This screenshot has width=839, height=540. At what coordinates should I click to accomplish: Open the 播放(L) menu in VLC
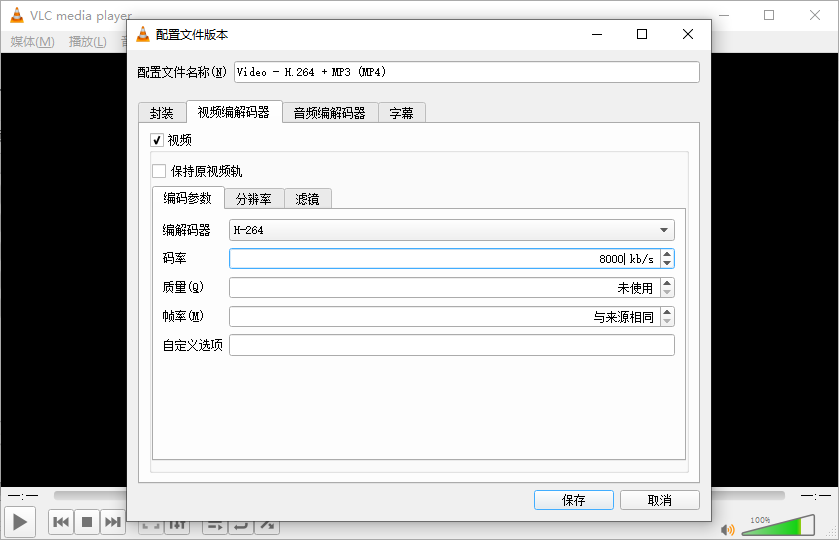(x=88, y=41)
